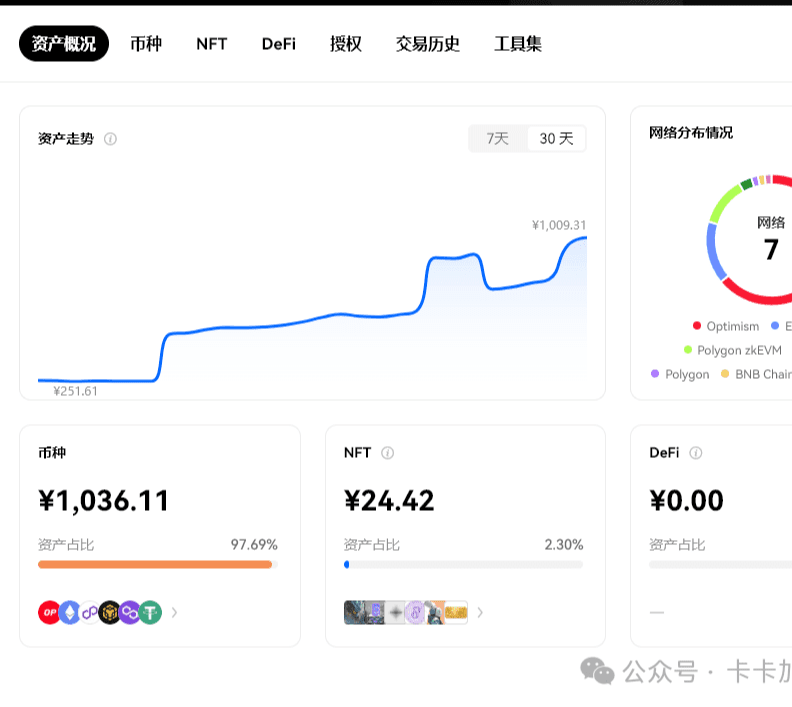This screenshot has height=707, width=792.
Task: Click the network count 7 in the donut
Action: (771, 249)
